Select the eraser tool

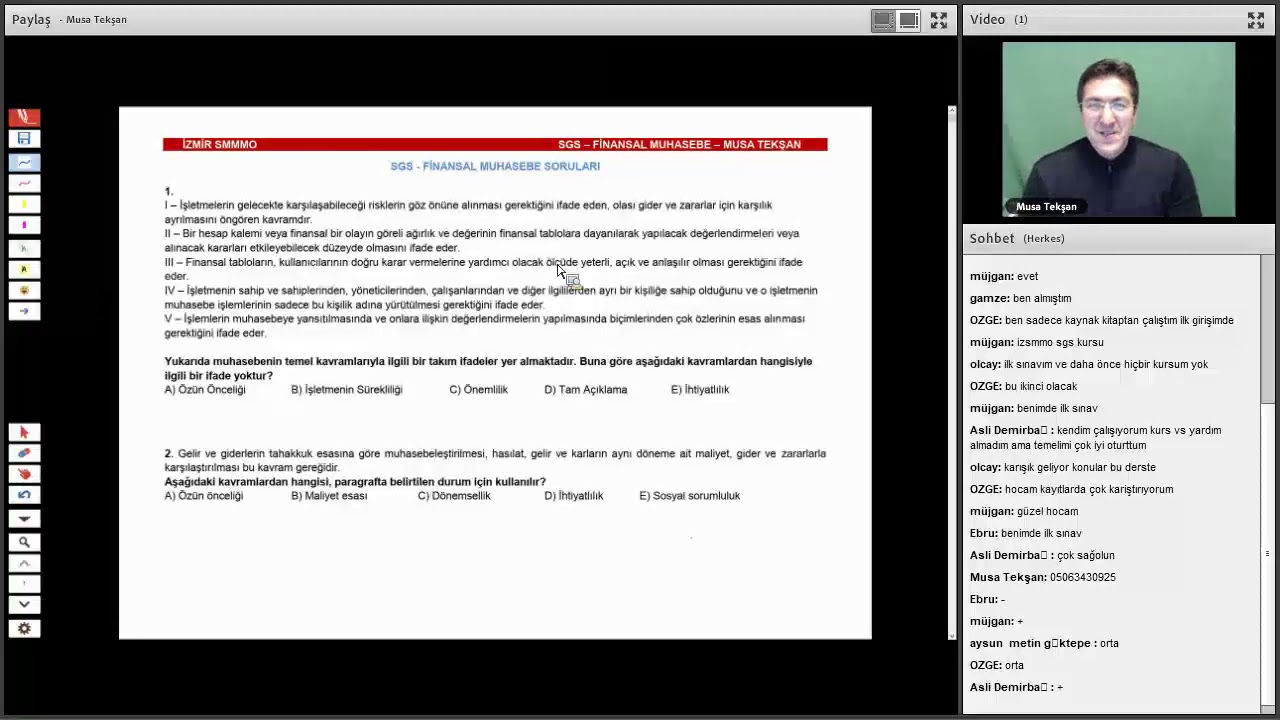click(x=24, y=453)
